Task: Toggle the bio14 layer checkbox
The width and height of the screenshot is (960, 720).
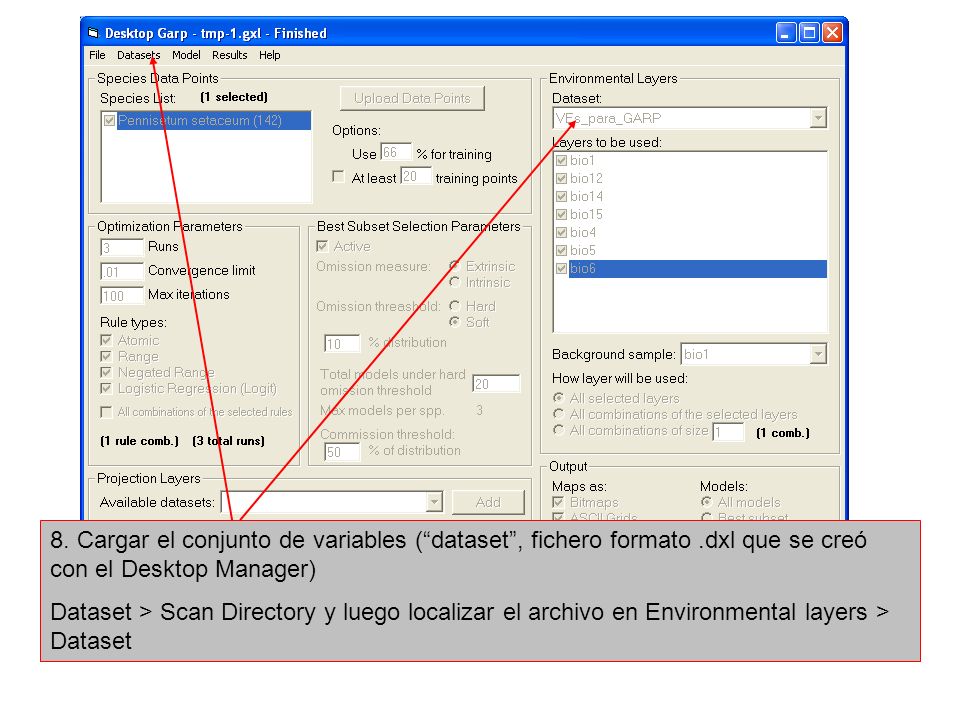Action: click(x=561, y=197)
